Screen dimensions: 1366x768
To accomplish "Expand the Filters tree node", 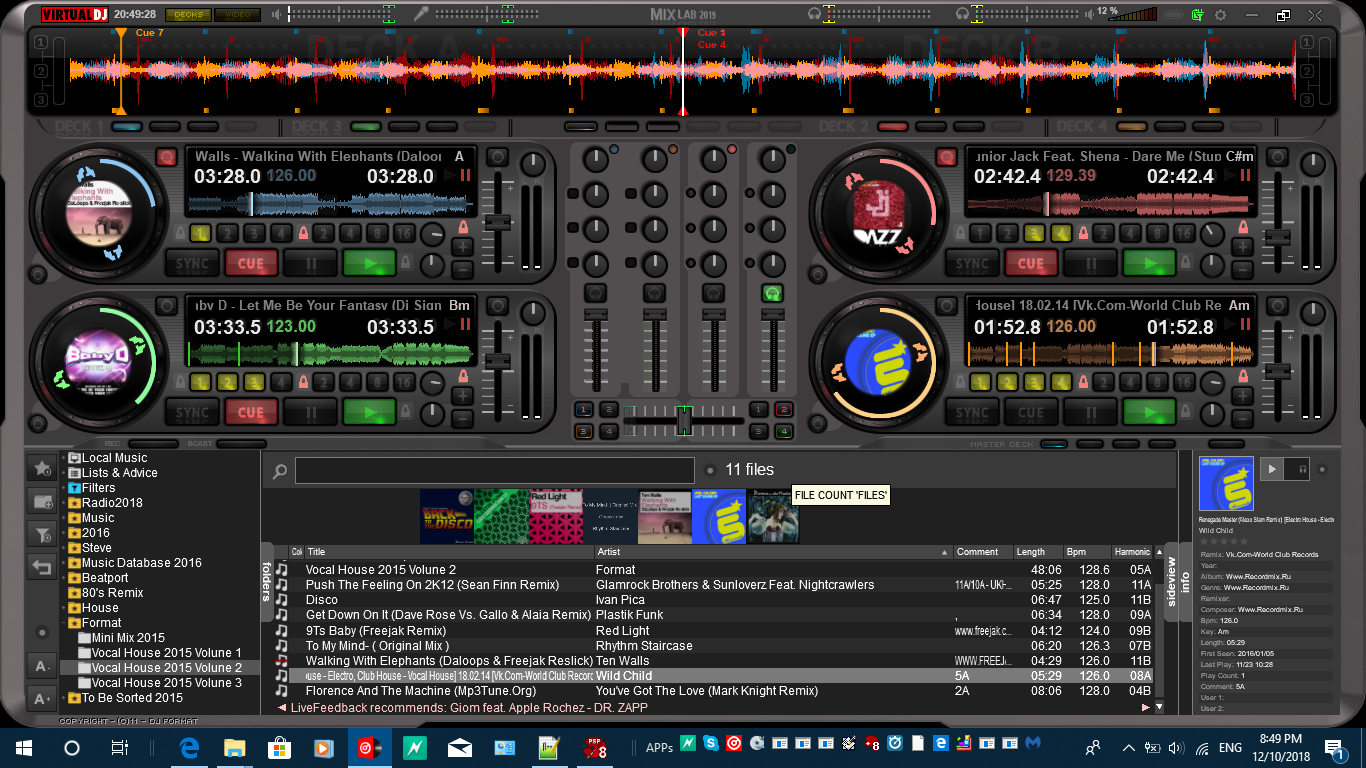I will [64, 488].
